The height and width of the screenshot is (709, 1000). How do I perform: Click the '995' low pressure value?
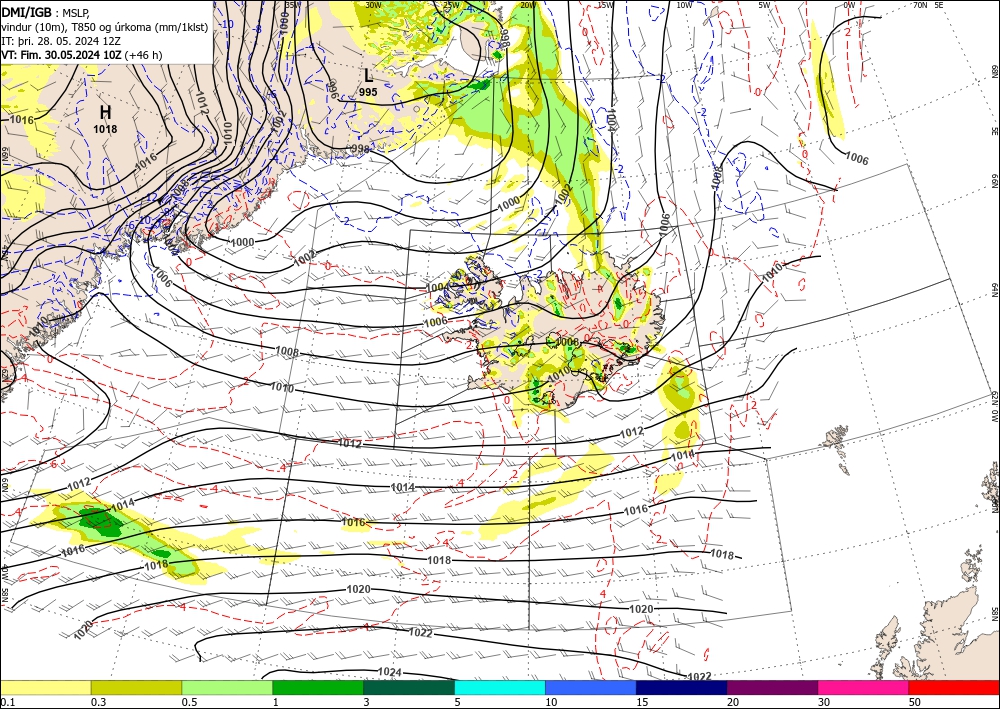[x=368, y=92]
